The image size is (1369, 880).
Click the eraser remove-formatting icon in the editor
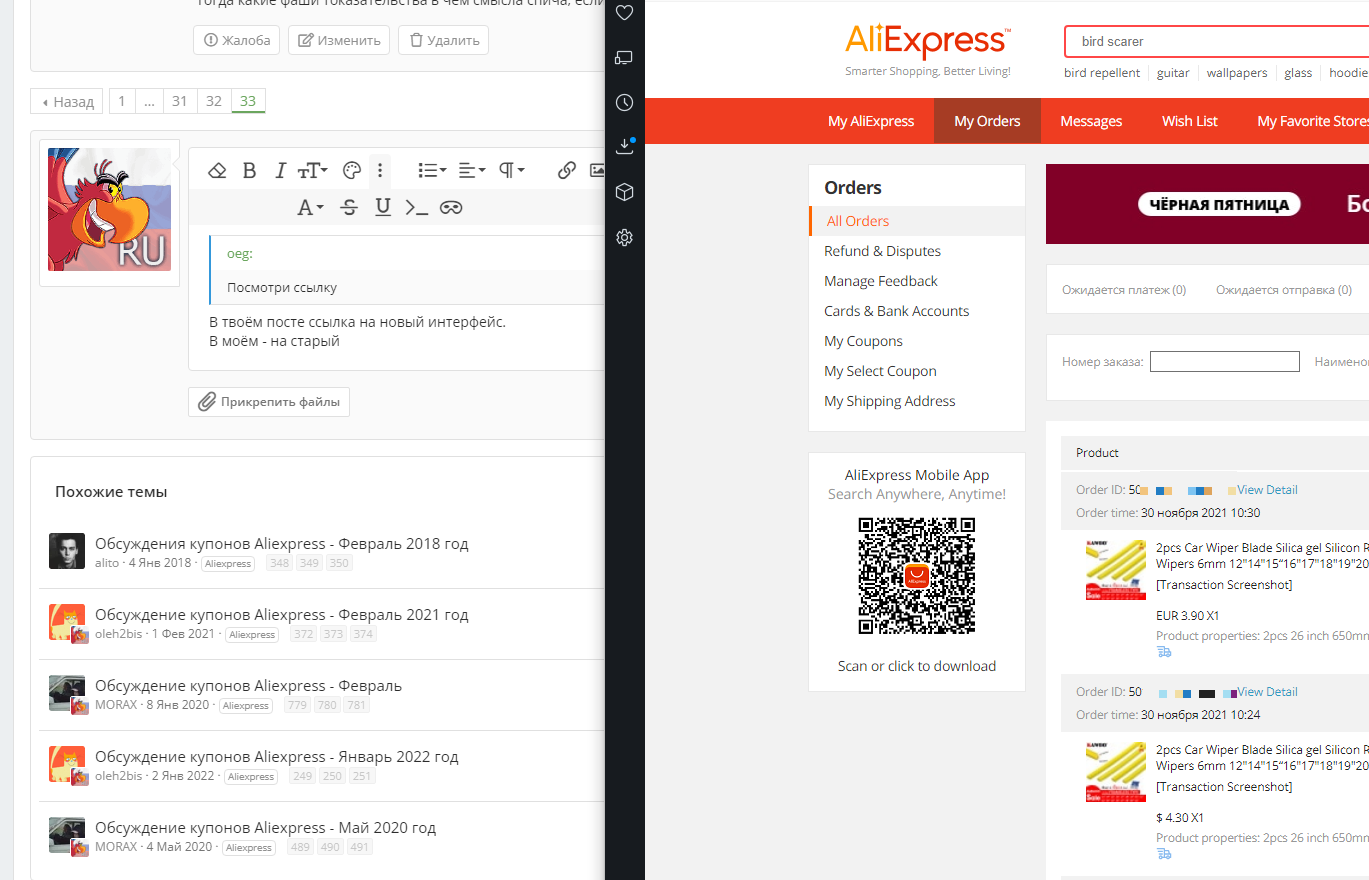(x=217, y=170)
